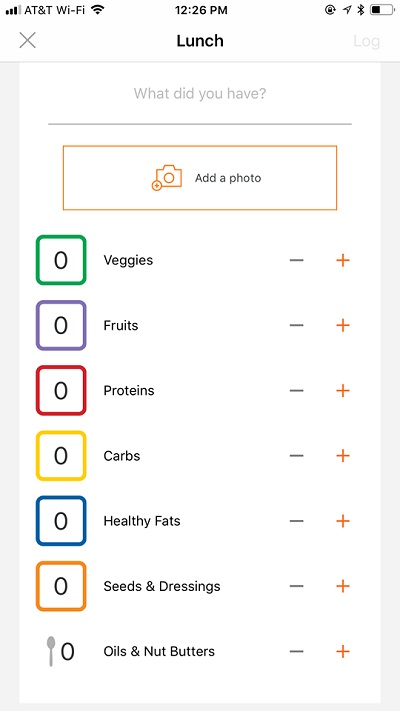
Task: Add a Carbs portion
Action: tap(343, 456)
